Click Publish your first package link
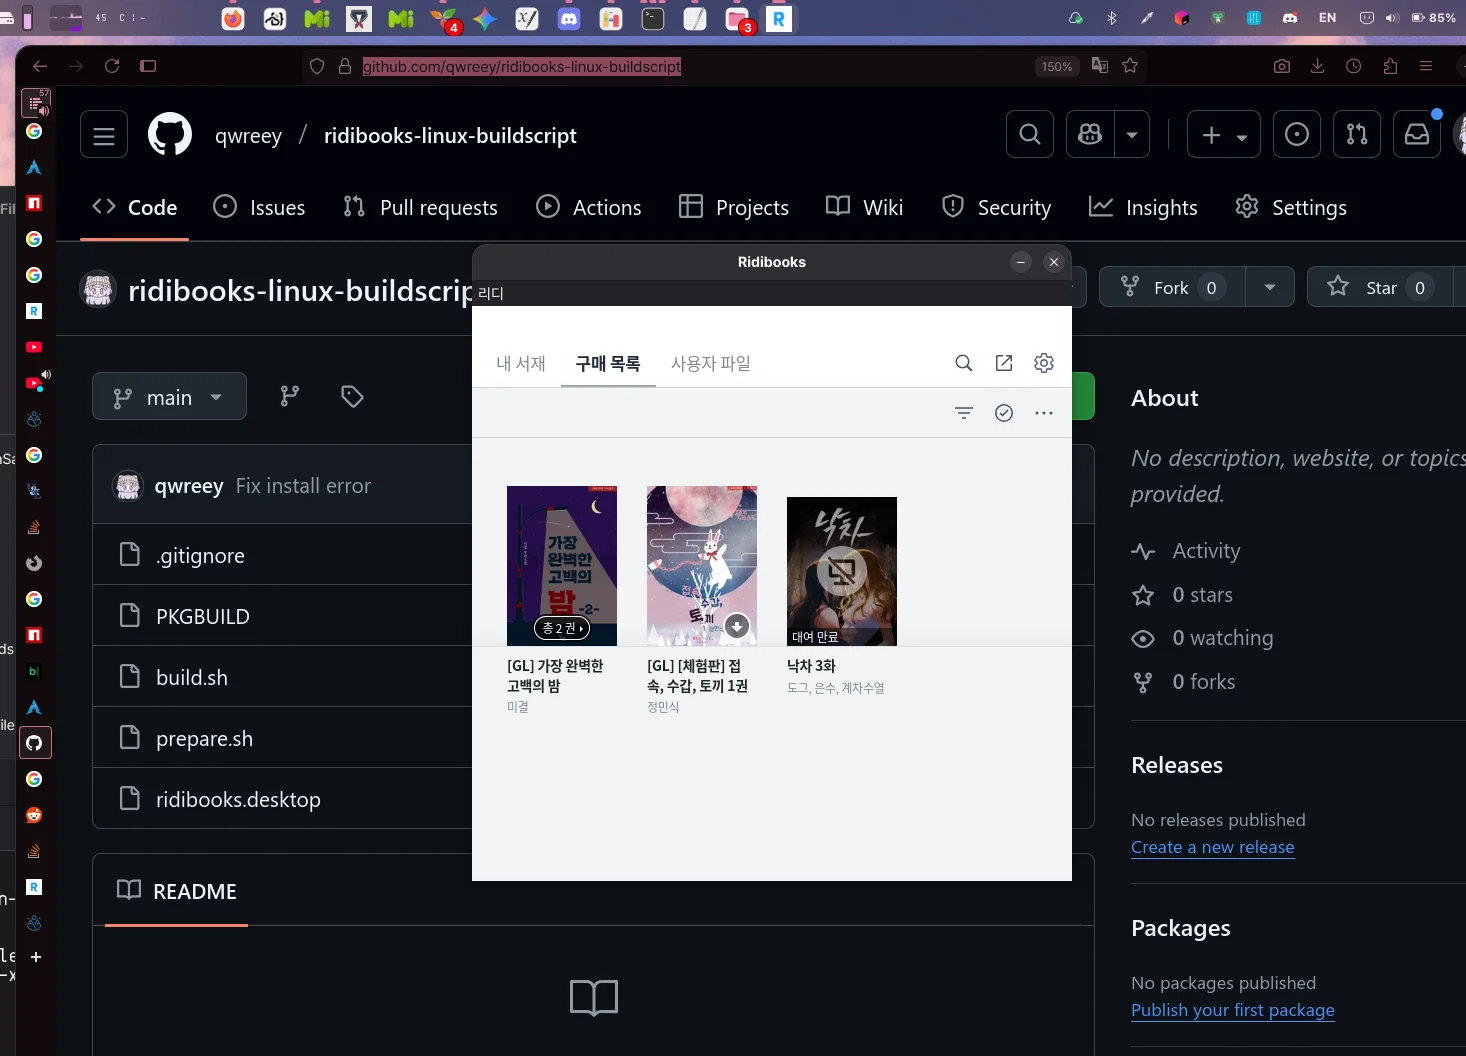The image size is (1466, 1056). point(1232,1010)
